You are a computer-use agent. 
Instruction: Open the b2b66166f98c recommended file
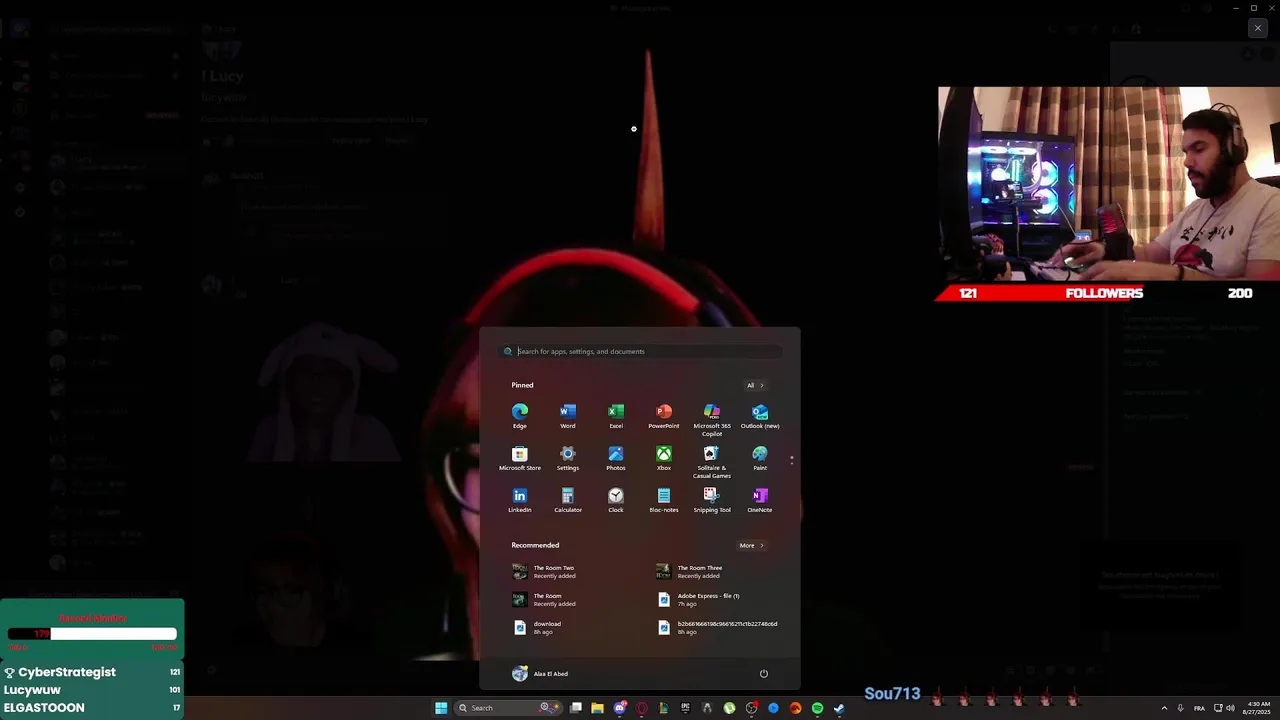tap(719, 627)
